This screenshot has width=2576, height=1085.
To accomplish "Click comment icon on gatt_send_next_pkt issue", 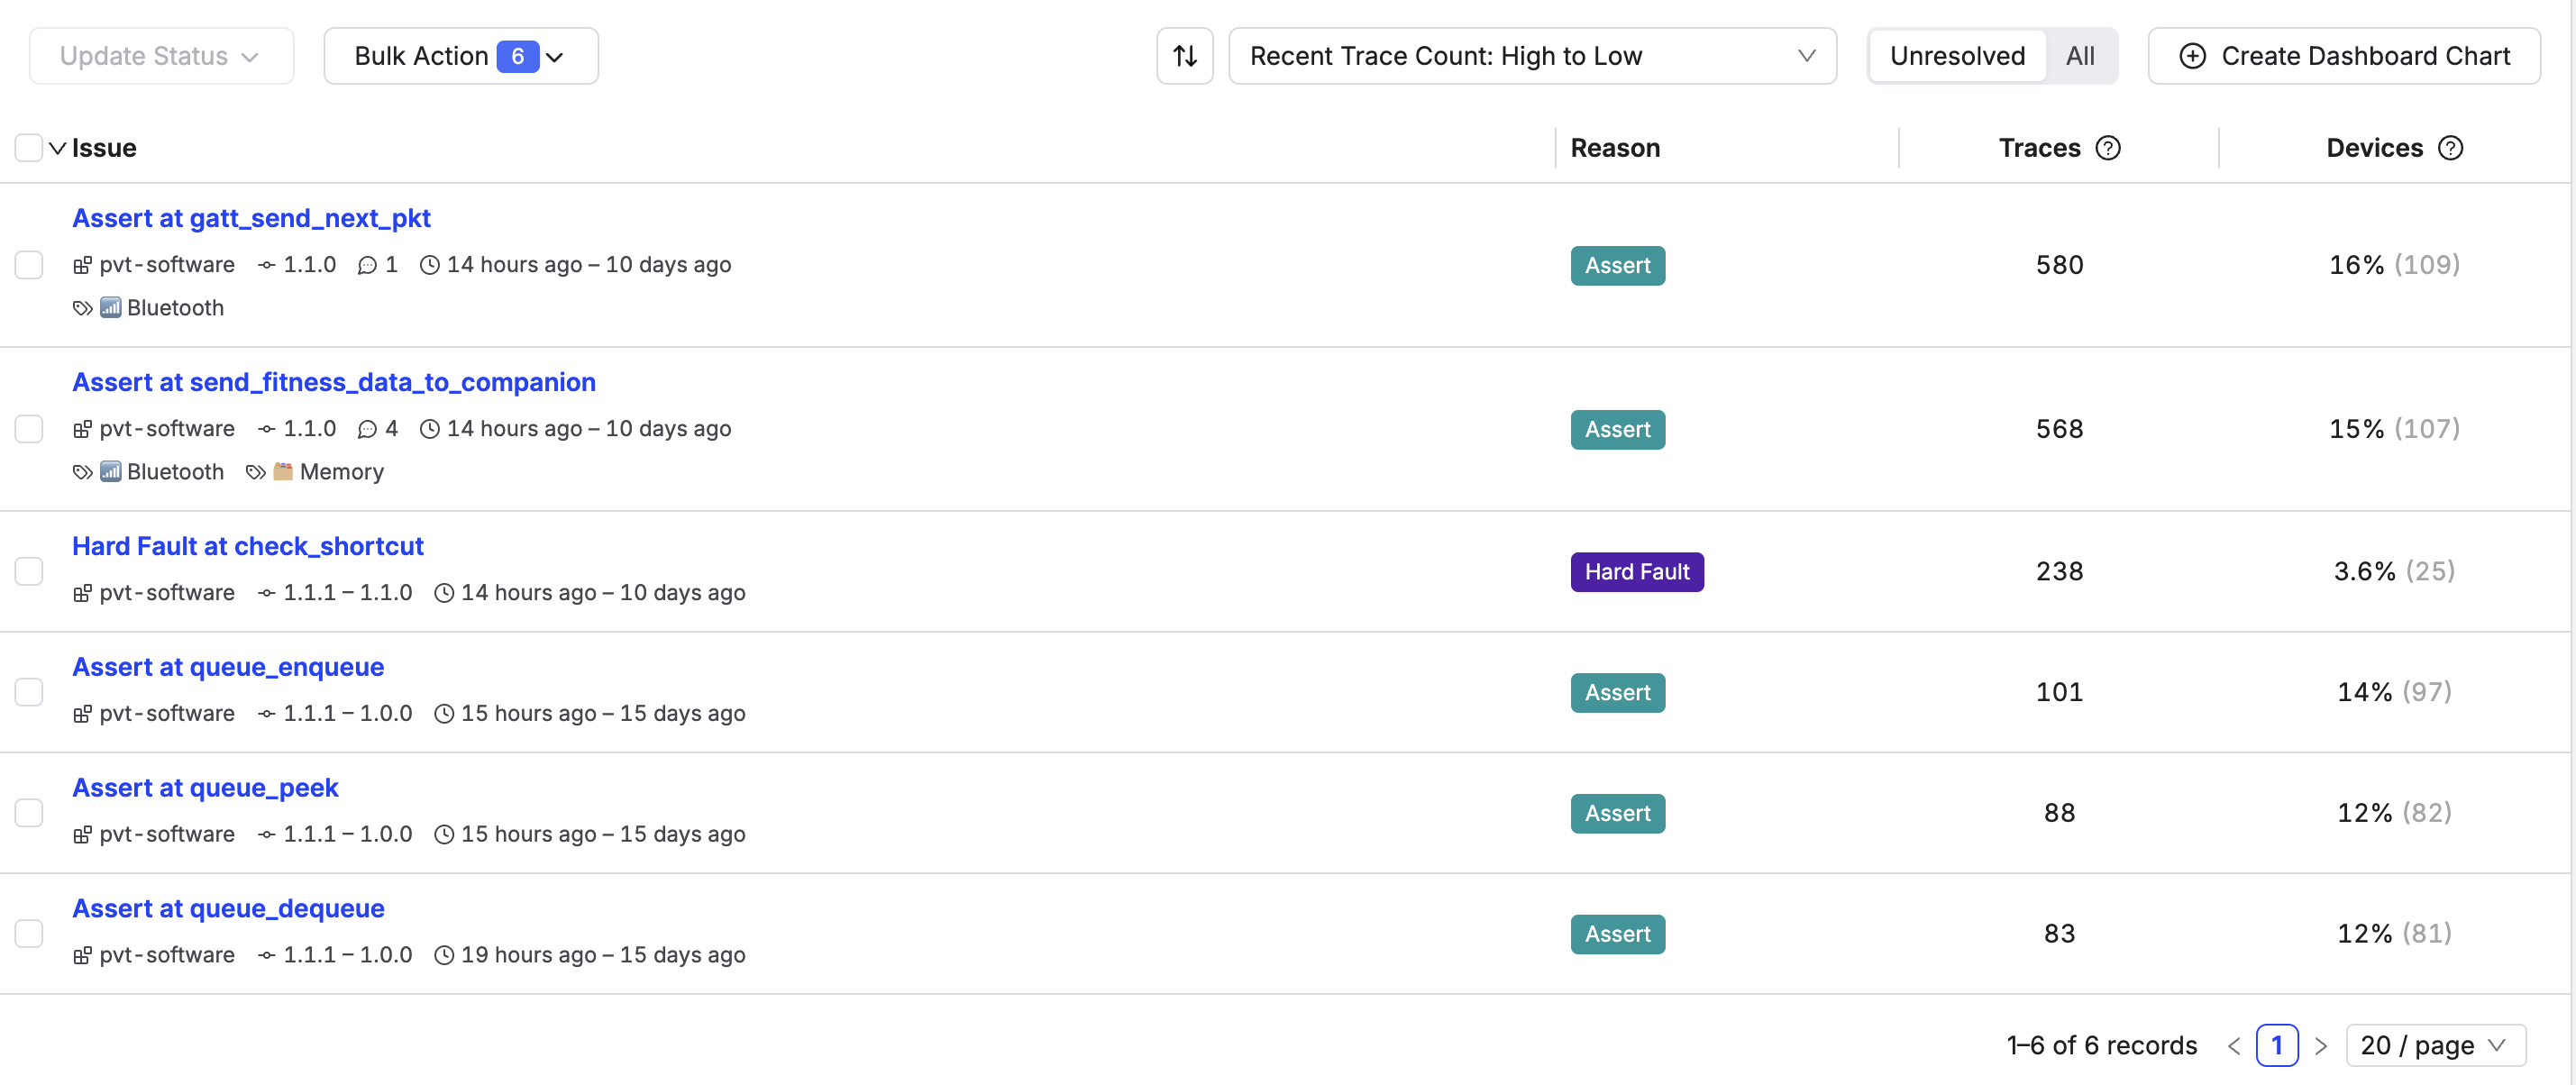I will tap(367, 265).
